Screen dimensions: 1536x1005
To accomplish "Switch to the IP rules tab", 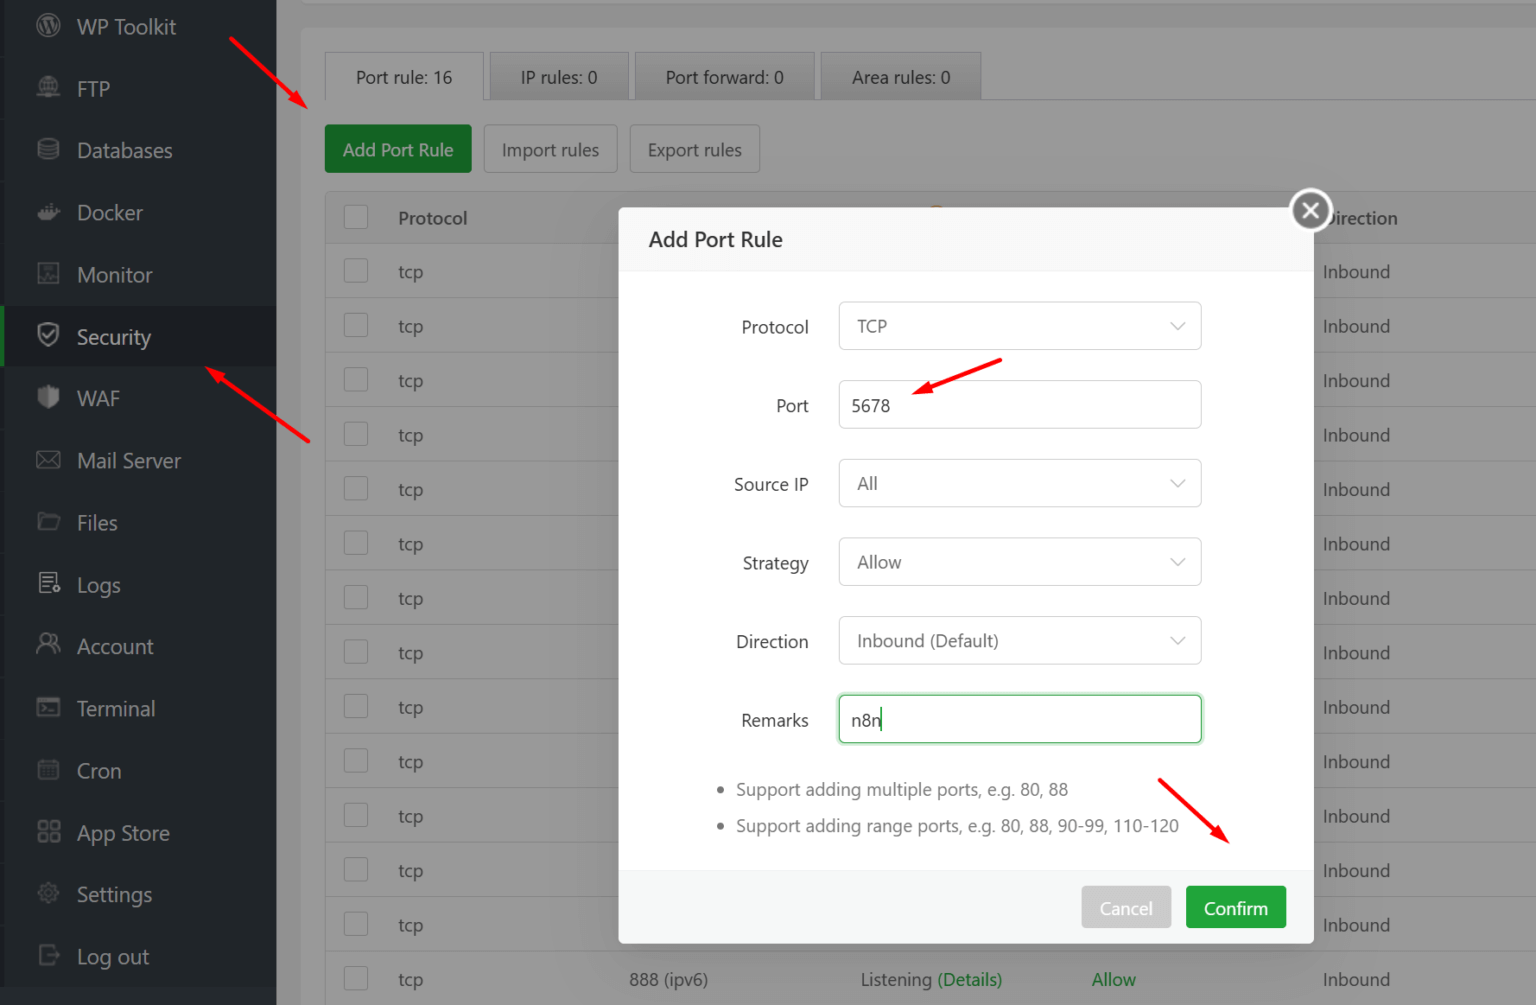I will [558, 77].
